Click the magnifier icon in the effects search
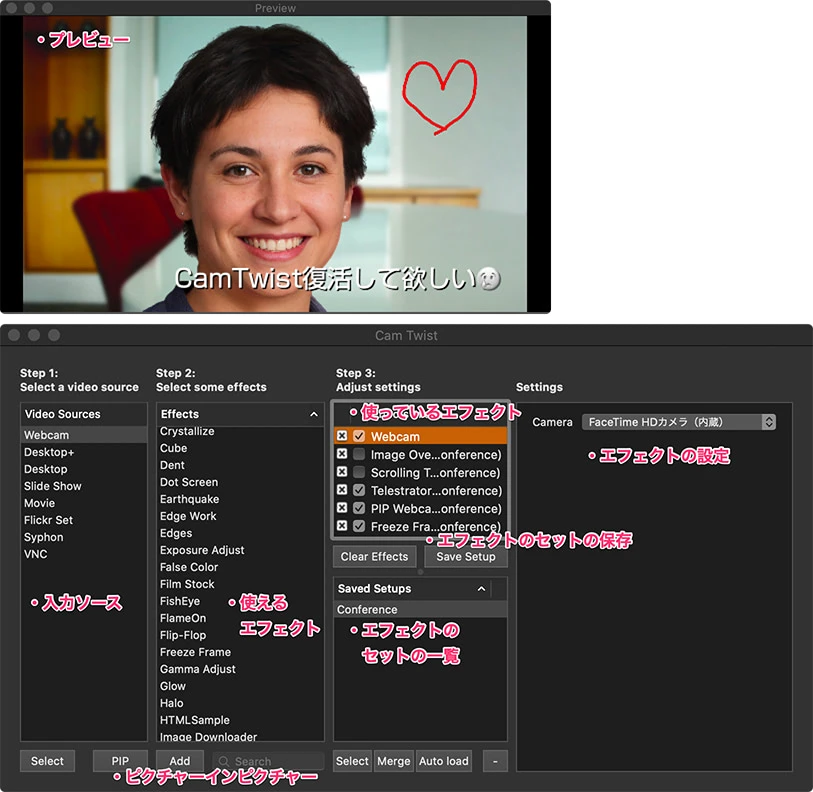Screen dimensions: 813x792 tap(224, 762)
